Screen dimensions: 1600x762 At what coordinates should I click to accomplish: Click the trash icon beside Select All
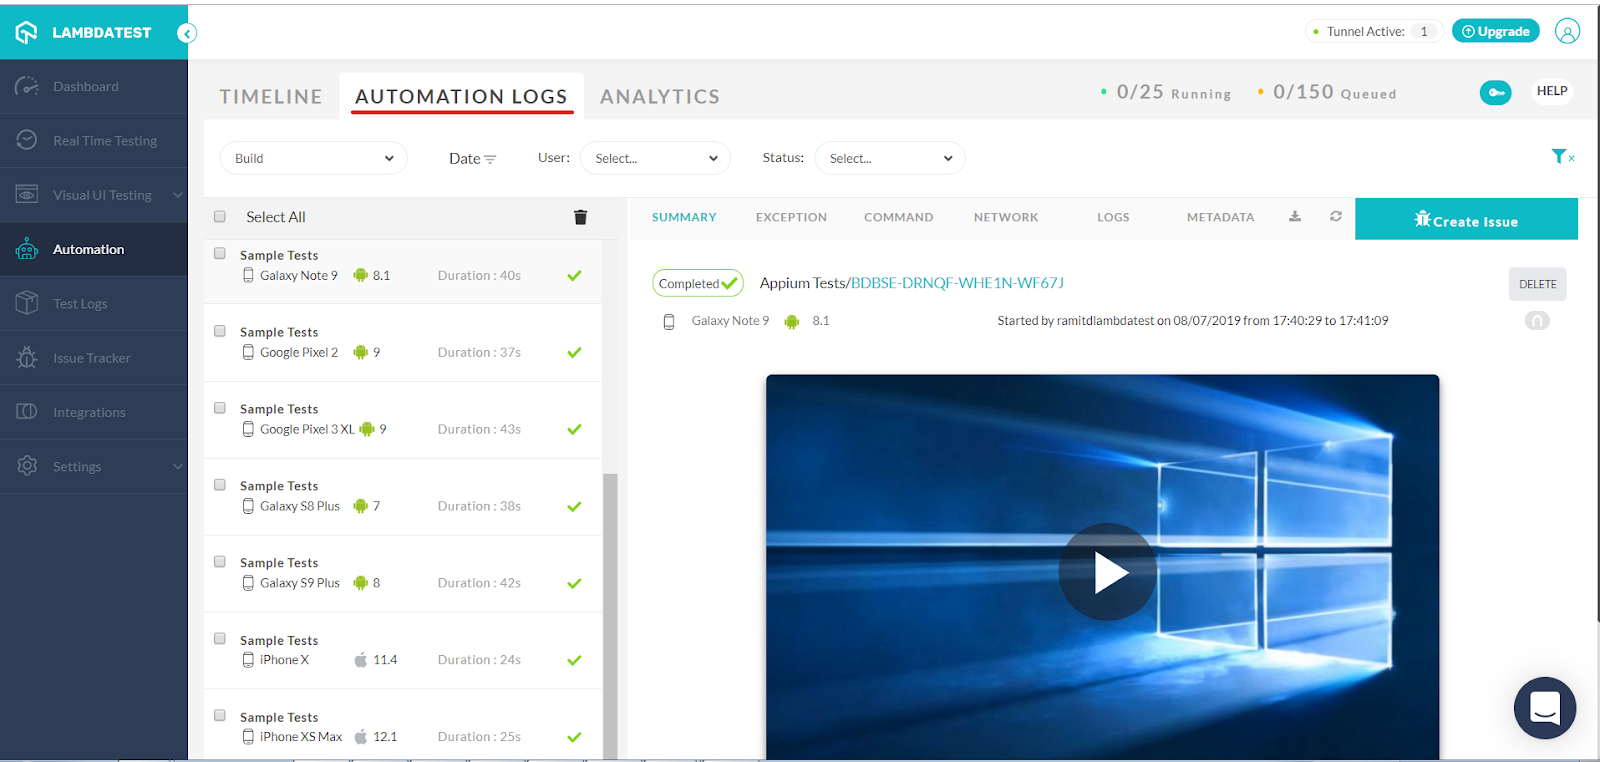point(580,217)
